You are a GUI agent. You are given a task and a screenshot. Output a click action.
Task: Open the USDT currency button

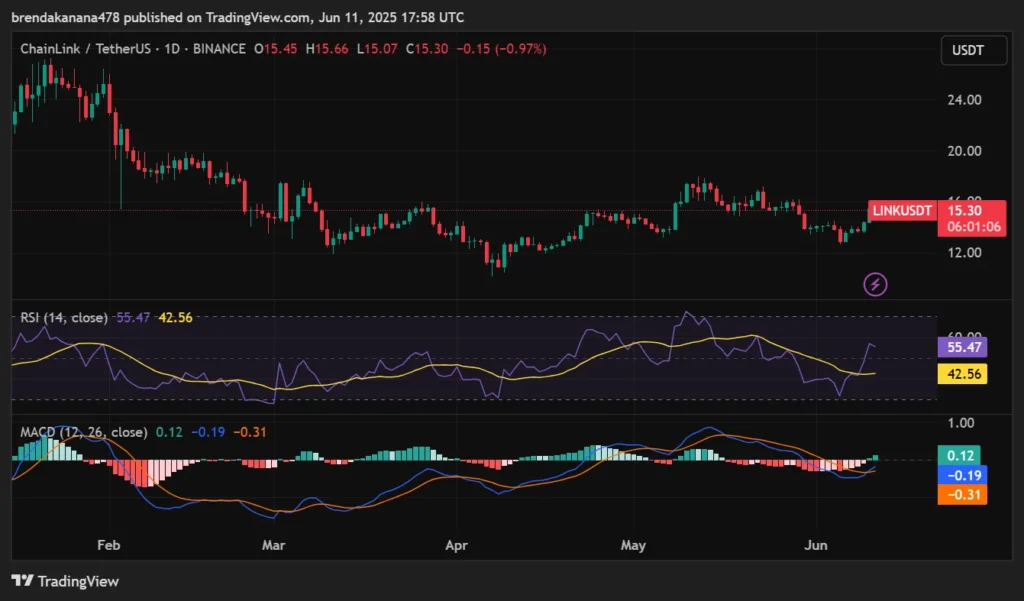[974, 50]
